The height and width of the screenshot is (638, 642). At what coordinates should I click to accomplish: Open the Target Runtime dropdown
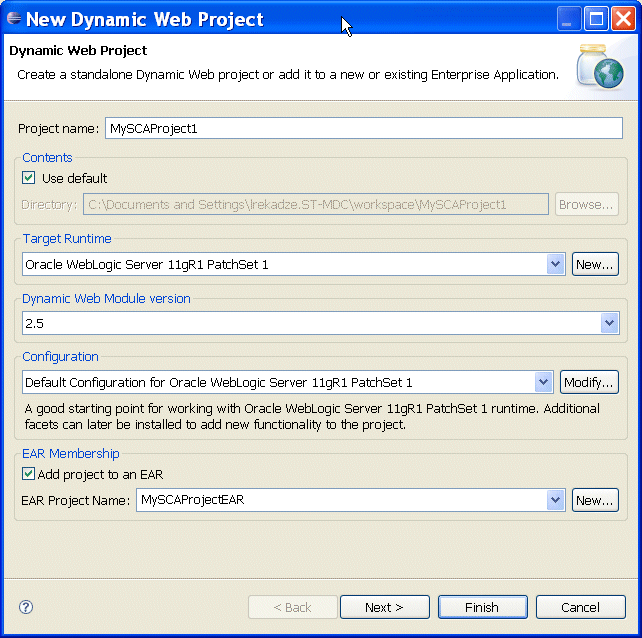pyautogui.click(x=555, y=264)
